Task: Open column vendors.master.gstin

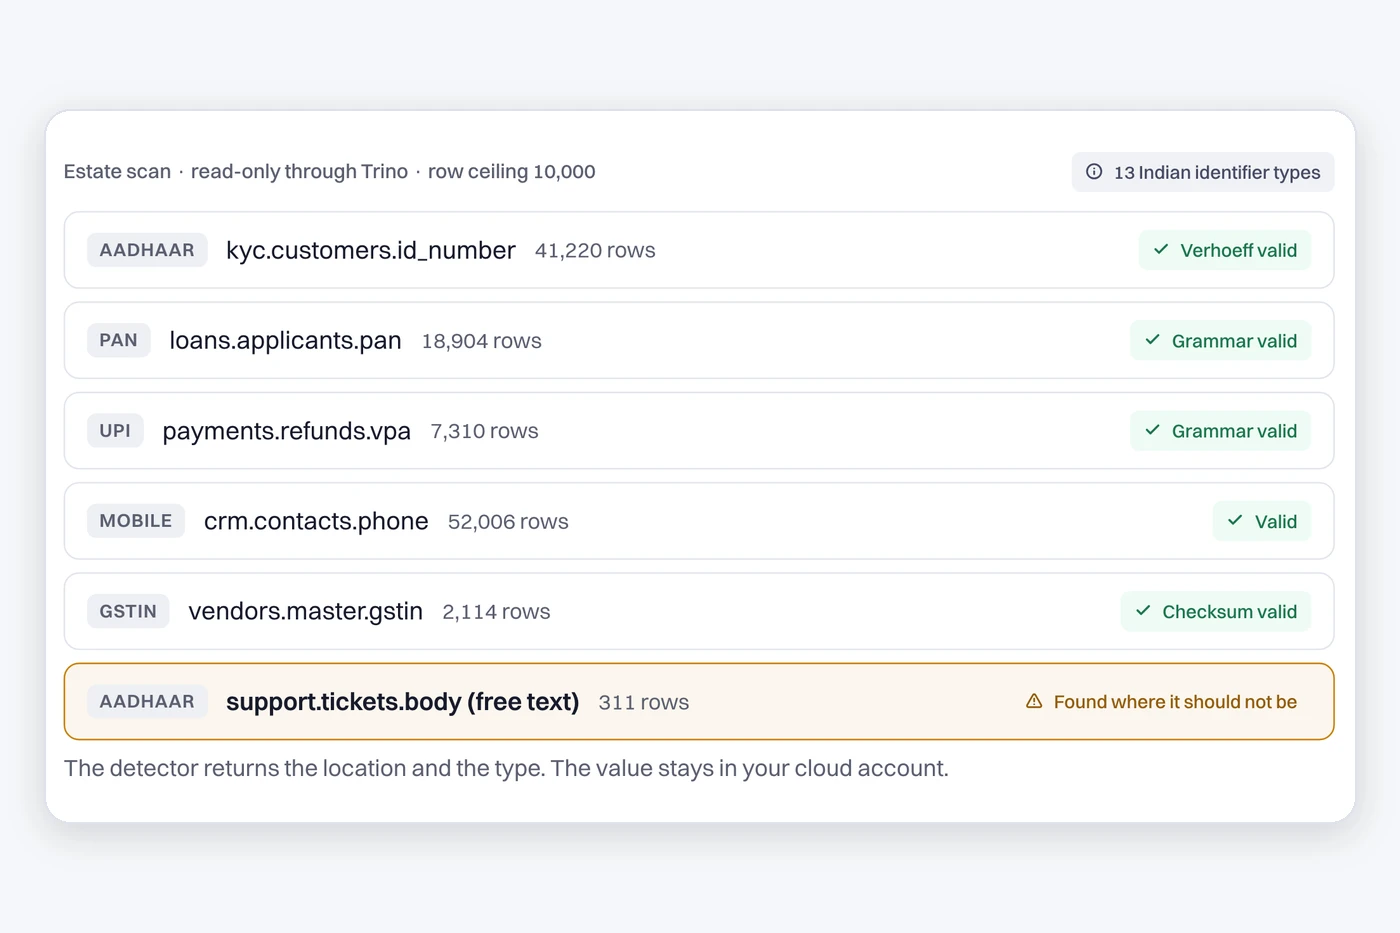Action: (x=306, y=611)
